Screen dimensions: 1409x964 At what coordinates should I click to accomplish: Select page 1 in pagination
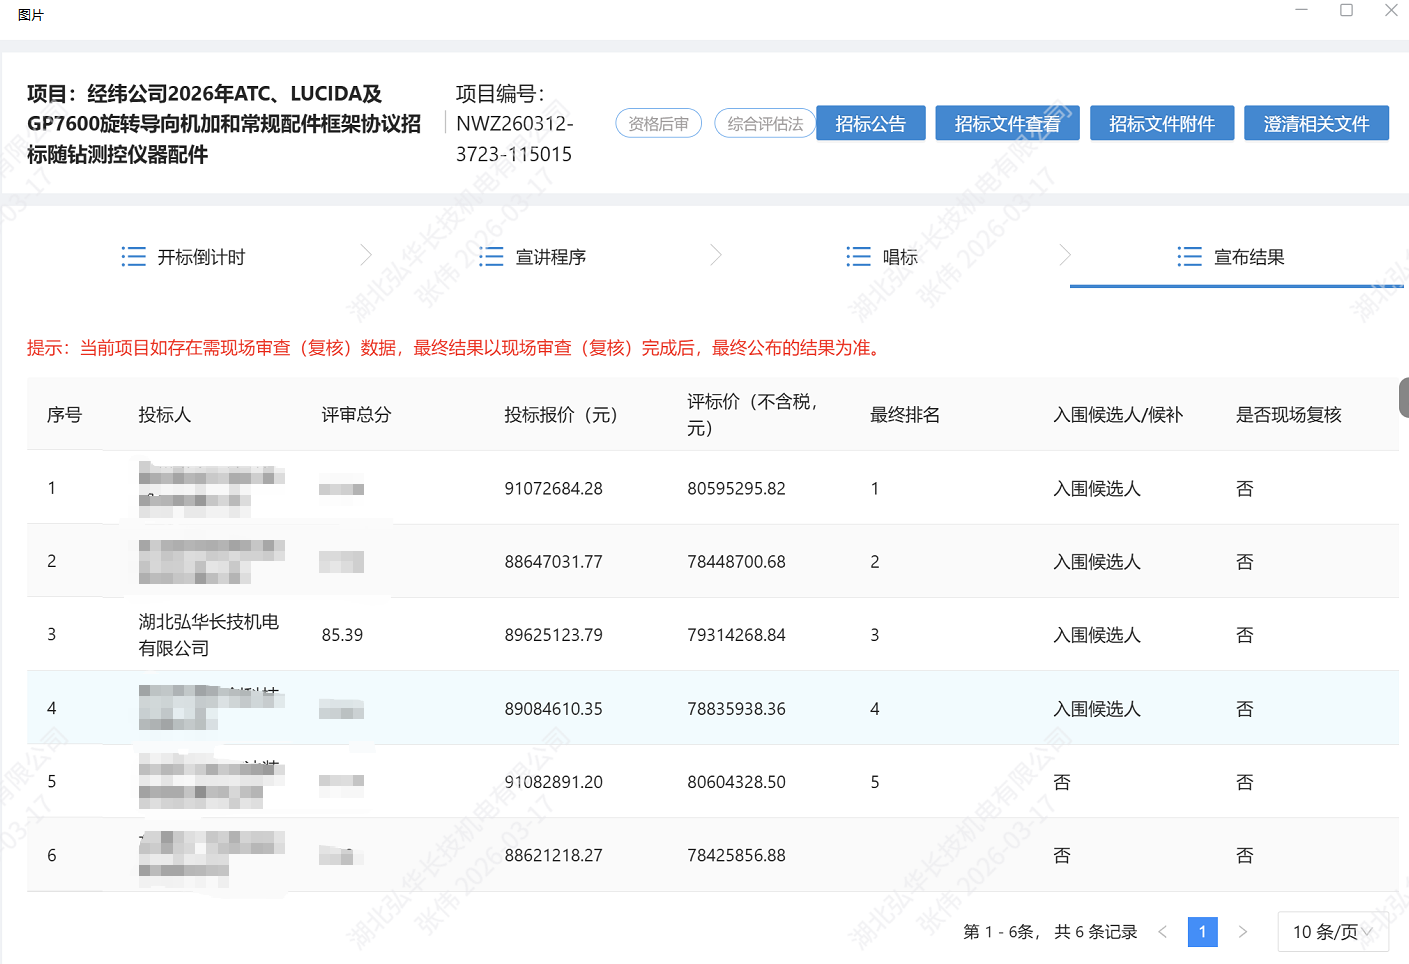[x=1202, y=932]
